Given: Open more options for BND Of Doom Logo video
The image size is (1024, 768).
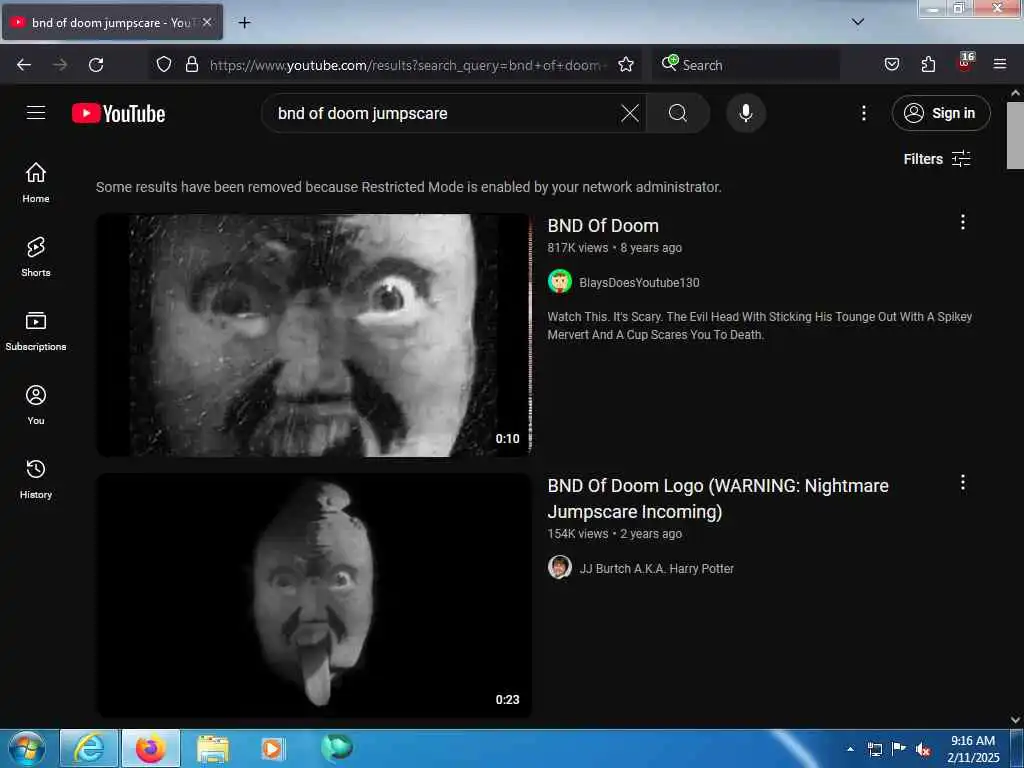Looking at the screenshot, I should point(962,483).
